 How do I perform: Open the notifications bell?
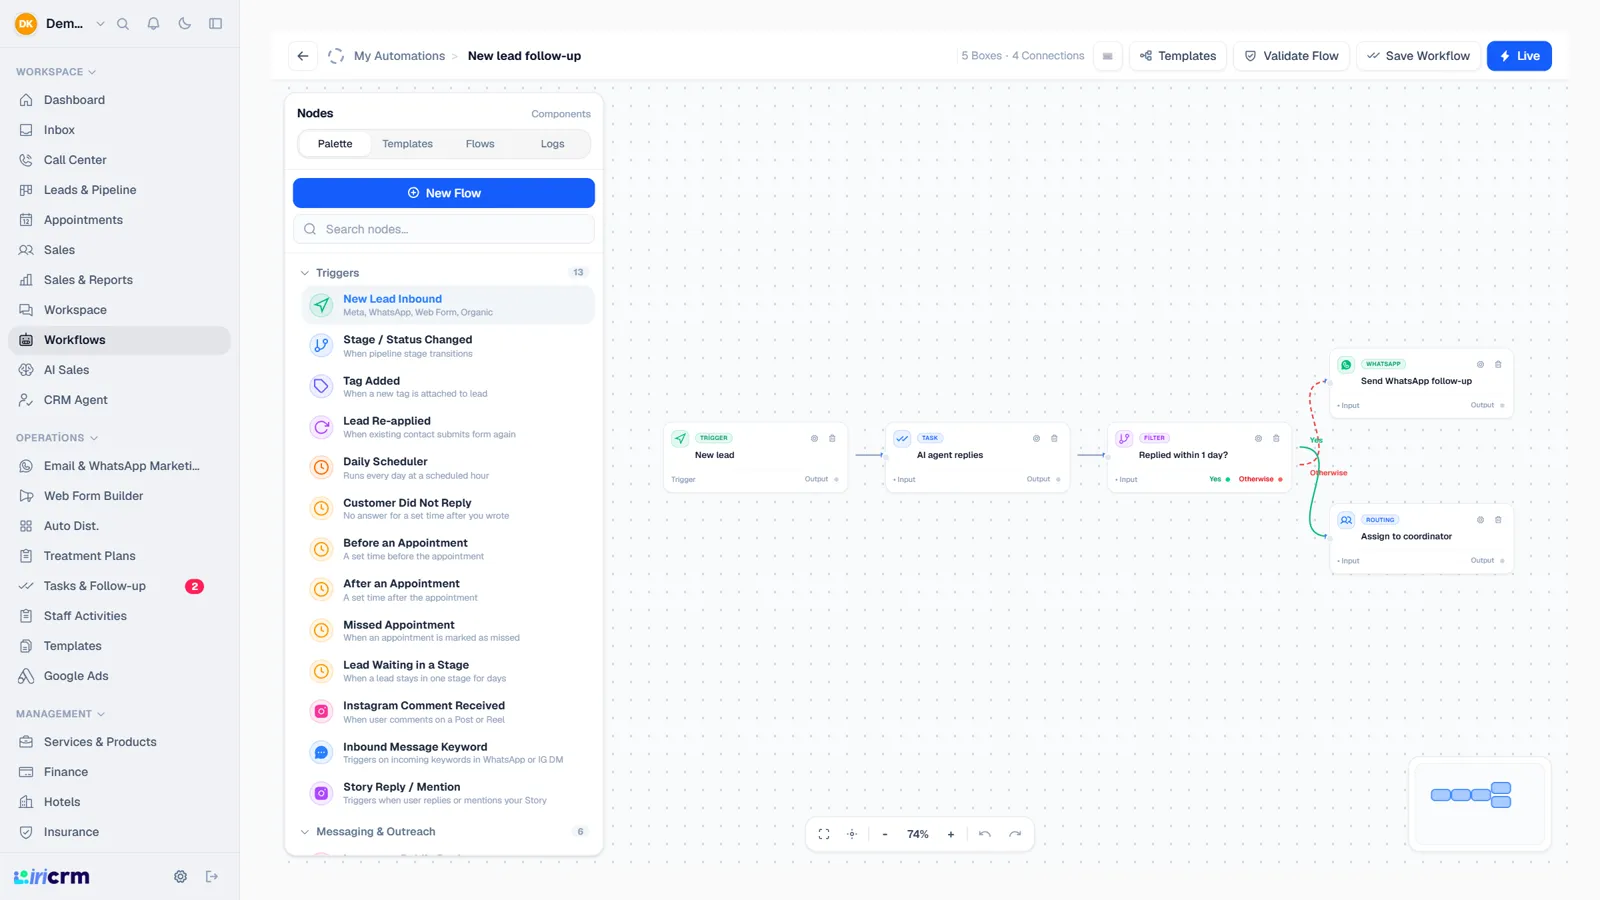point(153,24)
